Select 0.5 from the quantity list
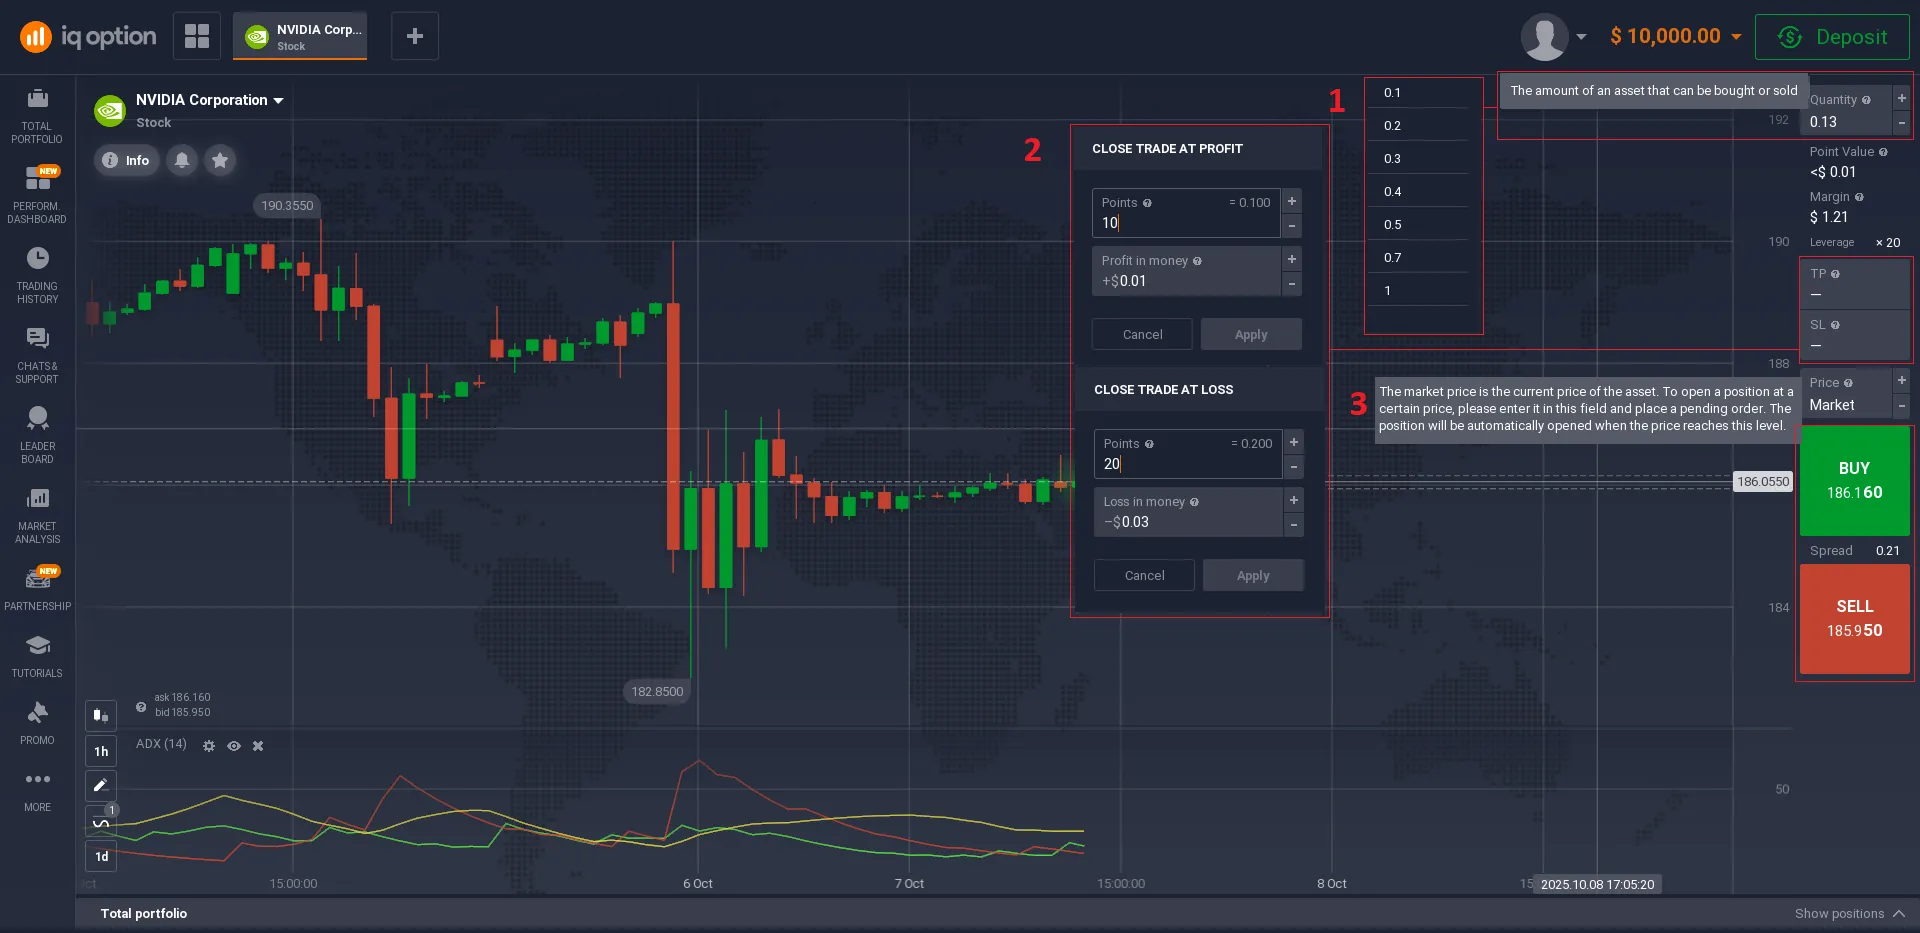This screenshot has height=933, width=1920. pyautogui.click(x=1392, y=225)
